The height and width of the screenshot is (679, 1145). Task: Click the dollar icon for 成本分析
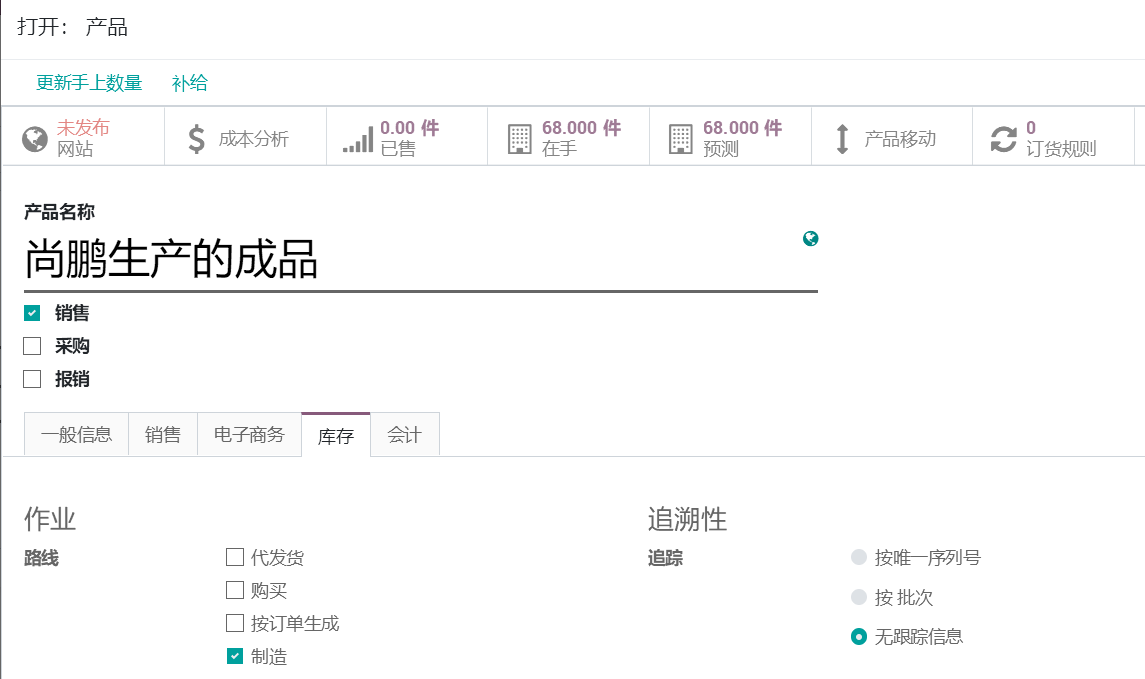point(196,139)
